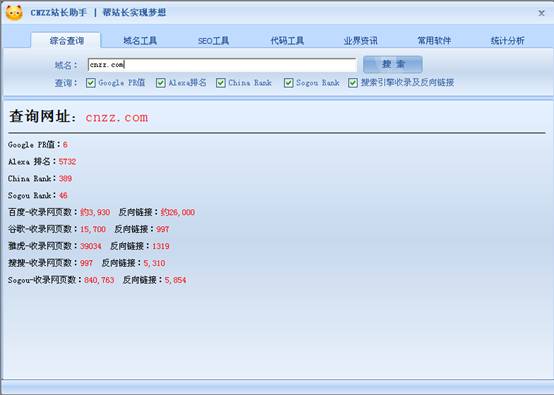Switch to the 综合查询 tab
The height and width of the screenshot is (395, 554).
coord(66,41)
